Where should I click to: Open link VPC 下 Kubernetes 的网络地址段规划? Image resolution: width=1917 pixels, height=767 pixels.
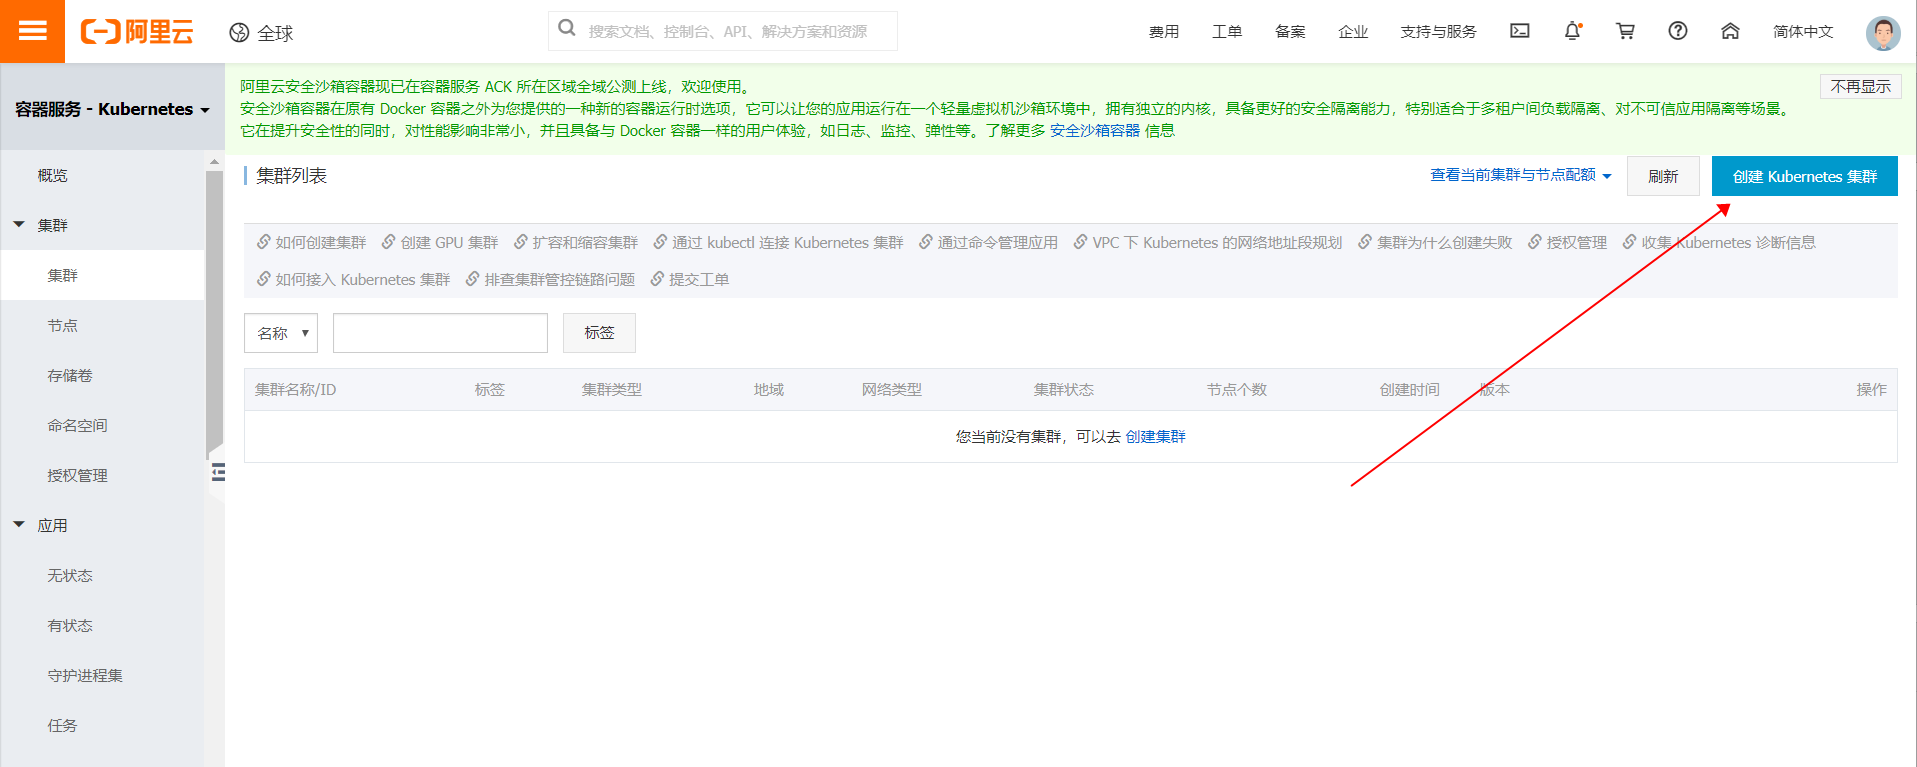1207,242
